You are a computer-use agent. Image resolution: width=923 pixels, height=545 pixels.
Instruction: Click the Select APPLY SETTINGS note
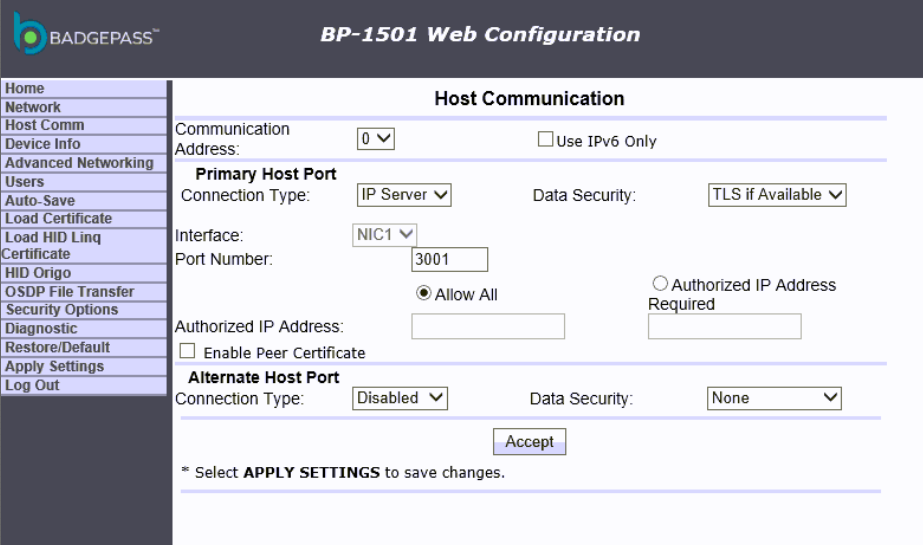(x=343, y=473)
